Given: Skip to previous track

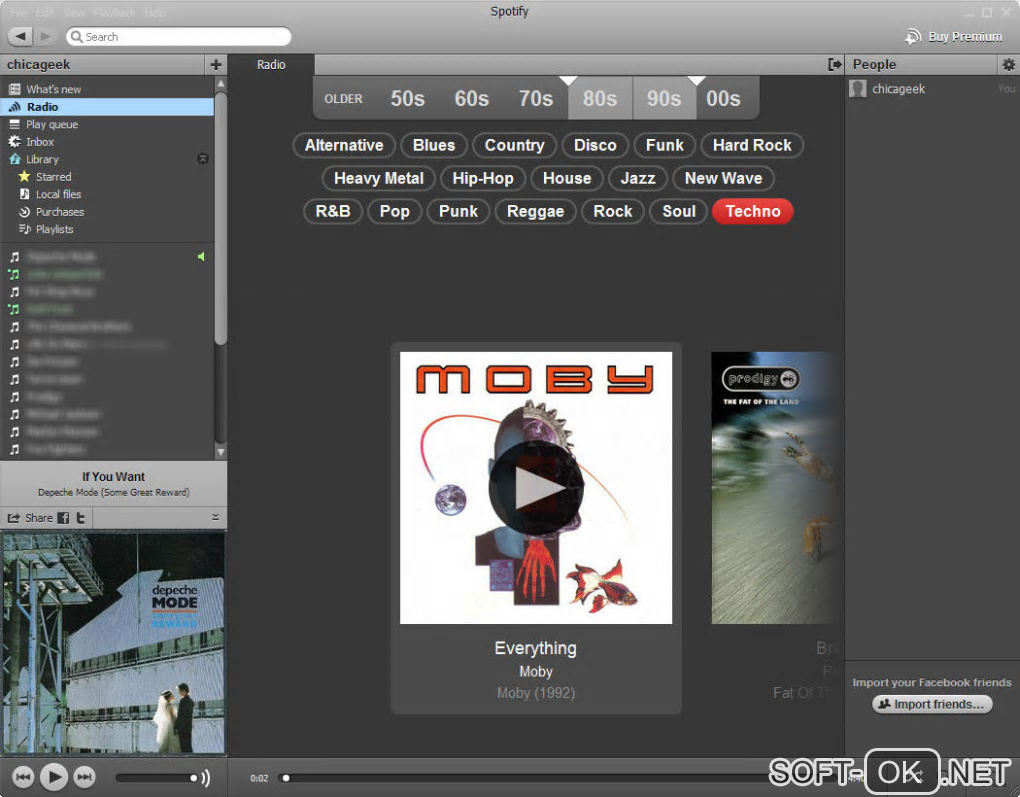Looking at the screenshot, I should click(23, 776).
